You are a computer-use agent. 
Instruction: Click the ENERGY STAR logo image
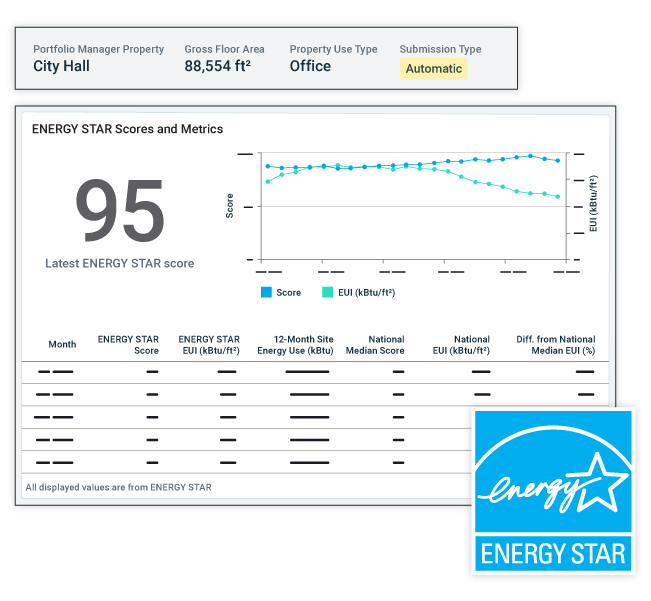[x=553, y=491]
